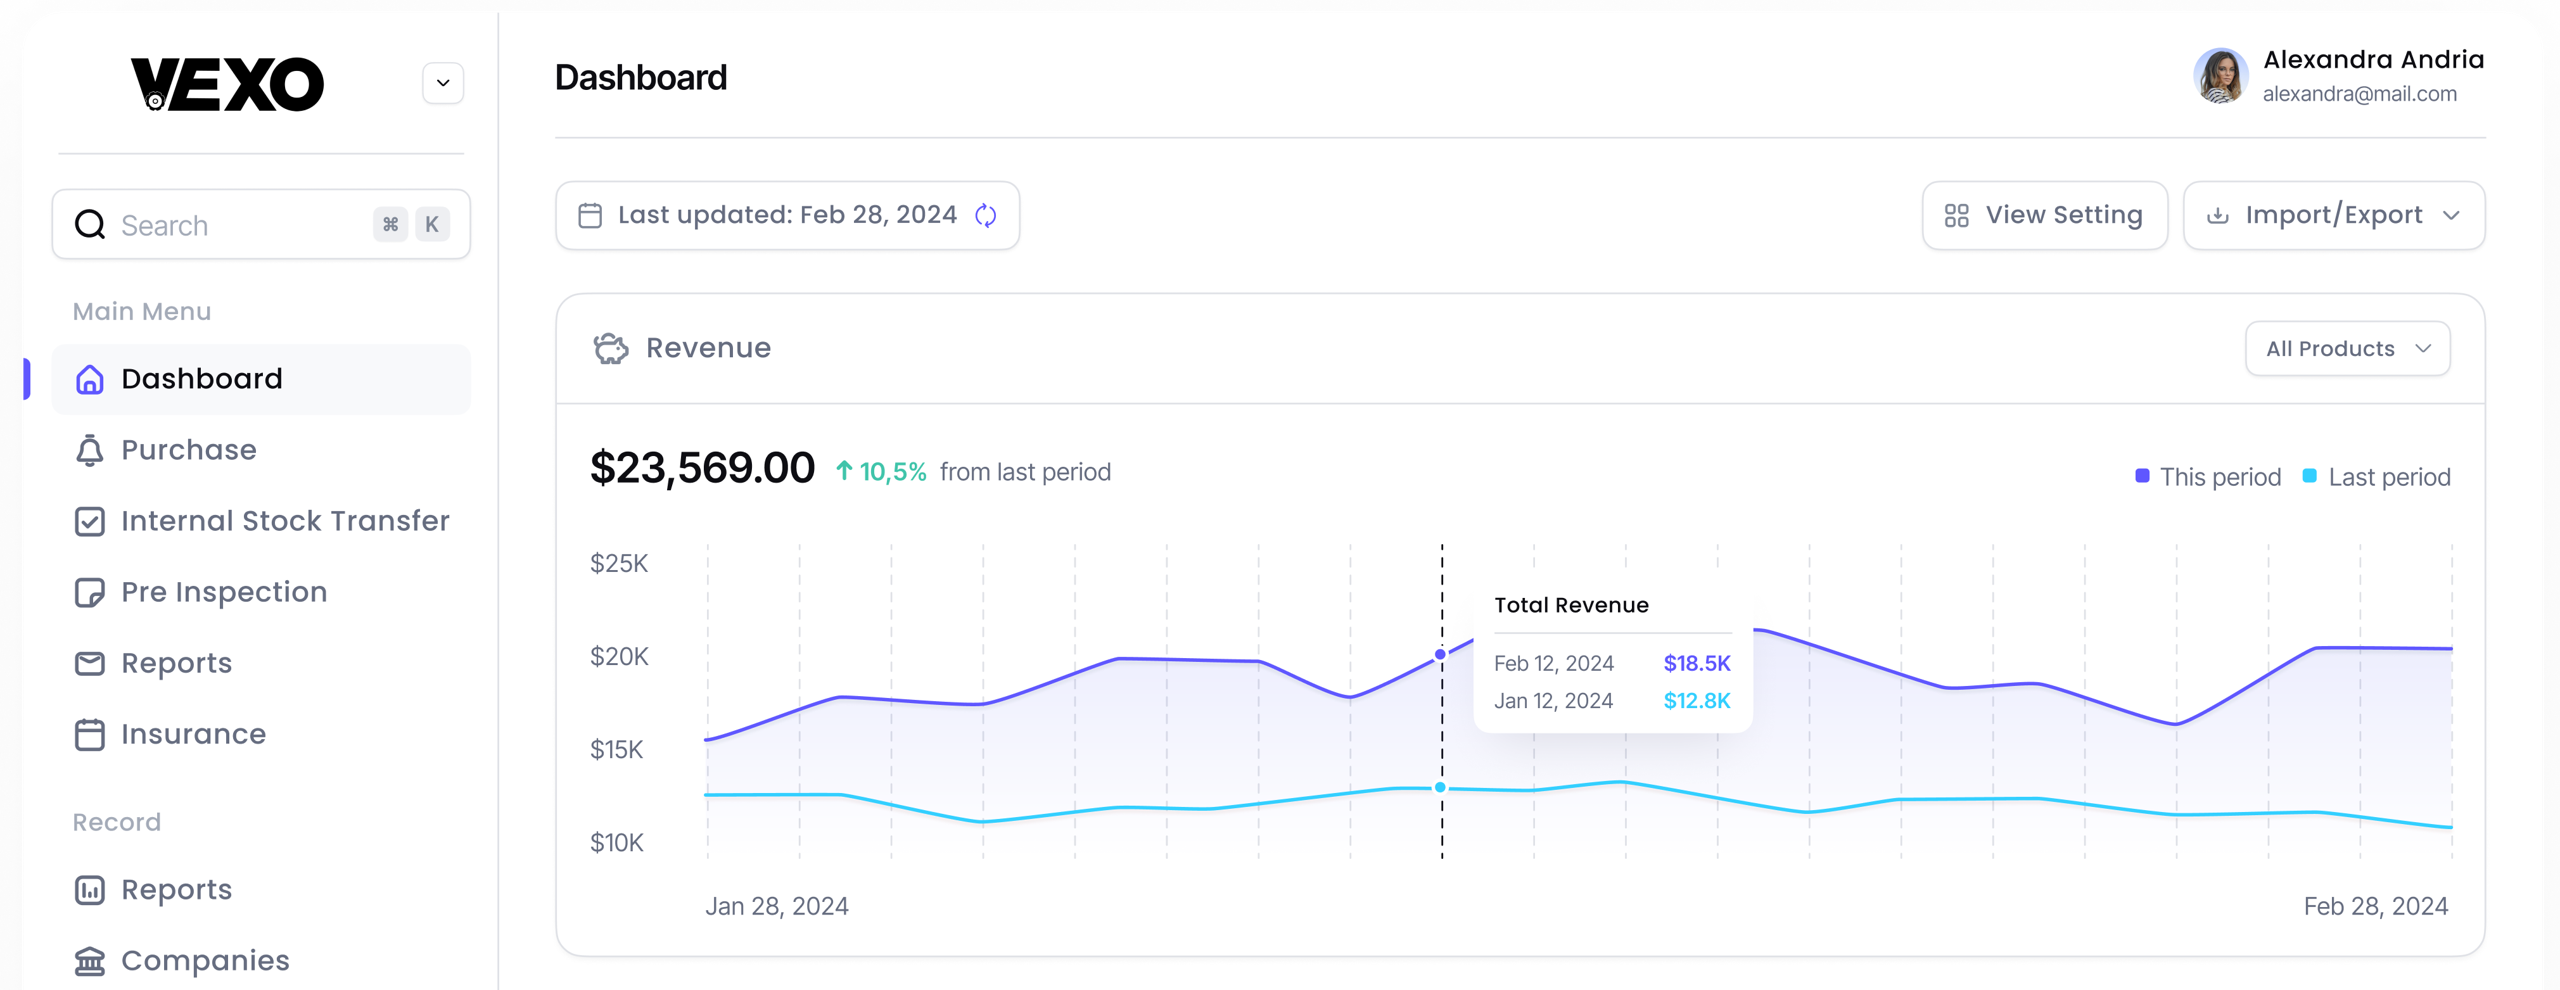
Task: Click the magnifier icon in search box
Action: [x=90, y=225]
